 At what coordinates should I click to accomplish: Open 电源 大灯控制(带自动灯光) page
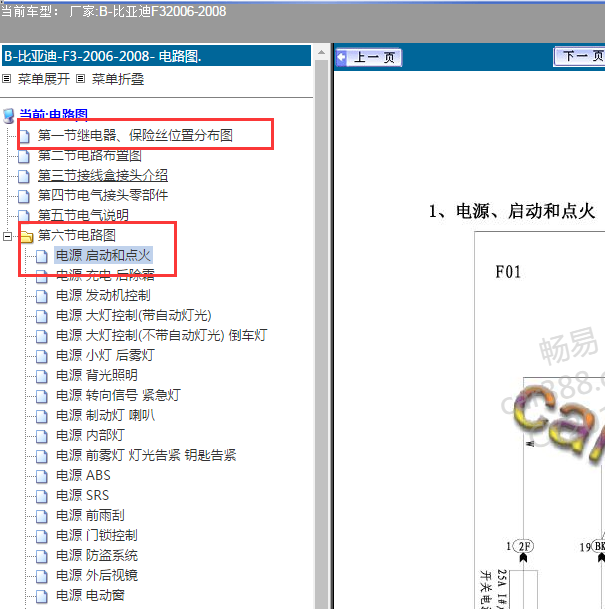[134, 315]
